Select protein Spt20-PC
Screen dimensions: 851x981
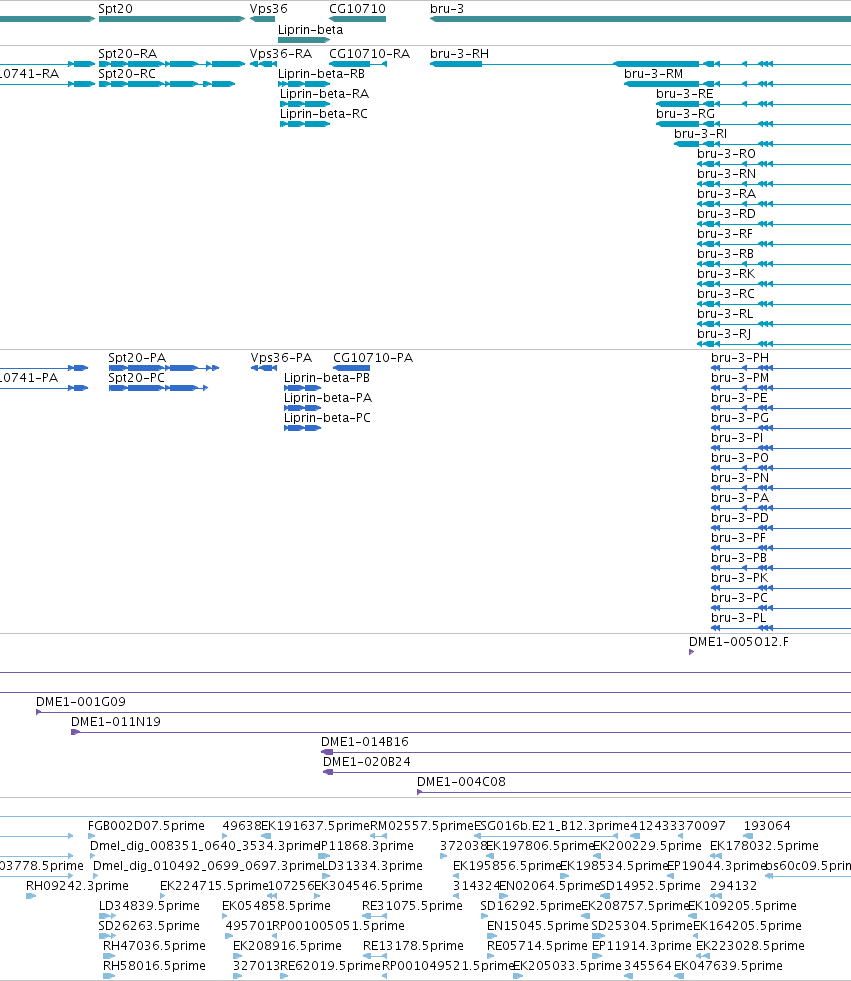point(136,378)
